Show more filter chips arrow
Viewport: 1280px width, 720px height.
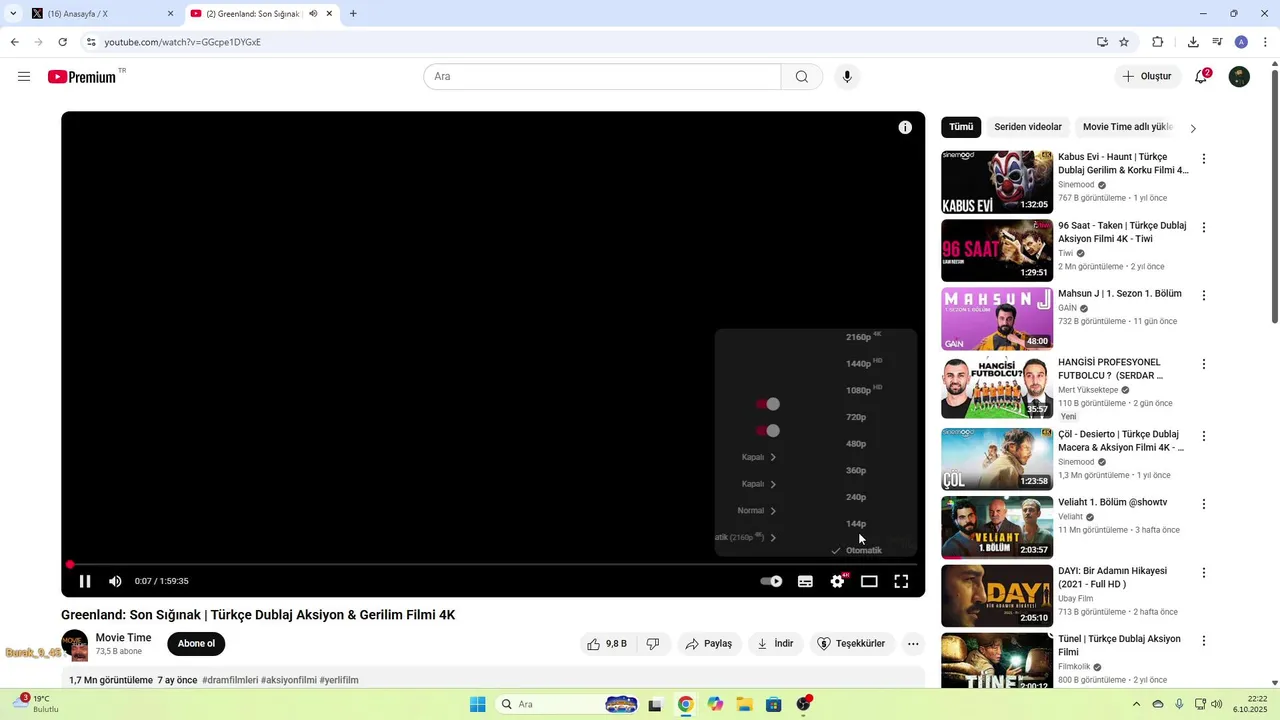coord(1192,128)
